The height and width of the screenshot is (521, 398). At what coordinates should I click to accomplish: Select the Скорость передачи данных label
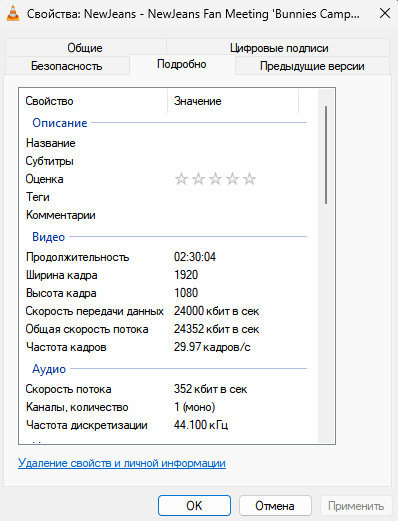tap(95, 311)
